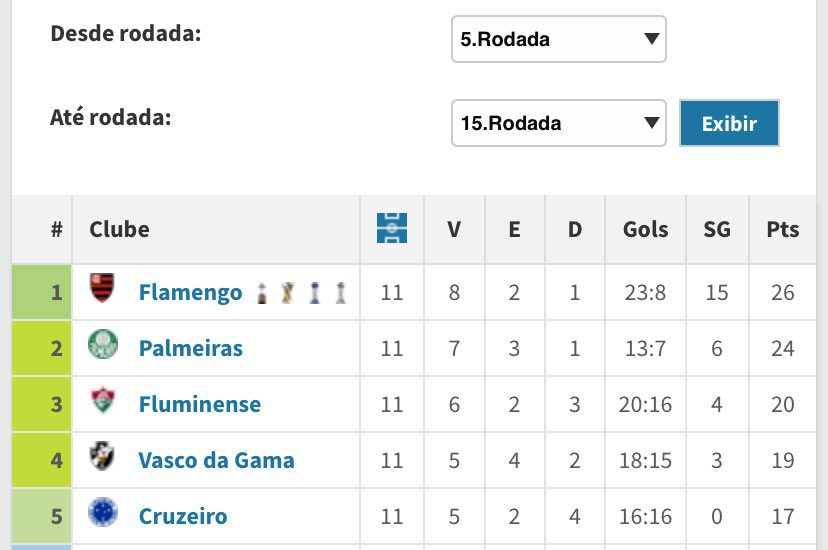Image resolution: width=828 pixels, height=550 pixels.
Task: Click the Flamengo club crest icon
Action: tap(102, 287)
